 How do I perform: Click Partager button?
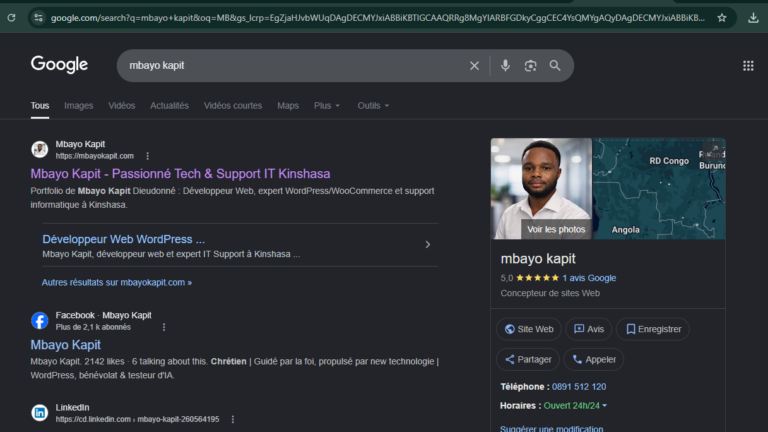click(528, 360)
